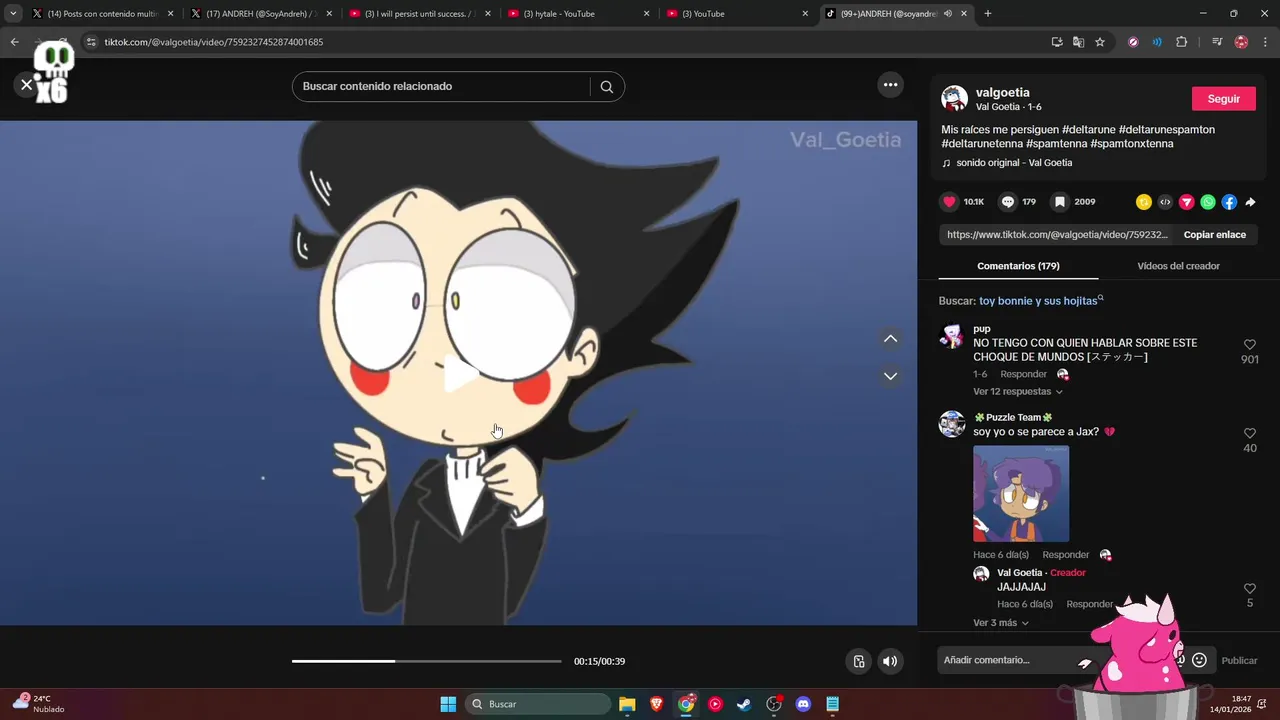Open the three-dot more options menu on video
The image size is (1280, 720).
pyautogui.click(x=890, y=85)
